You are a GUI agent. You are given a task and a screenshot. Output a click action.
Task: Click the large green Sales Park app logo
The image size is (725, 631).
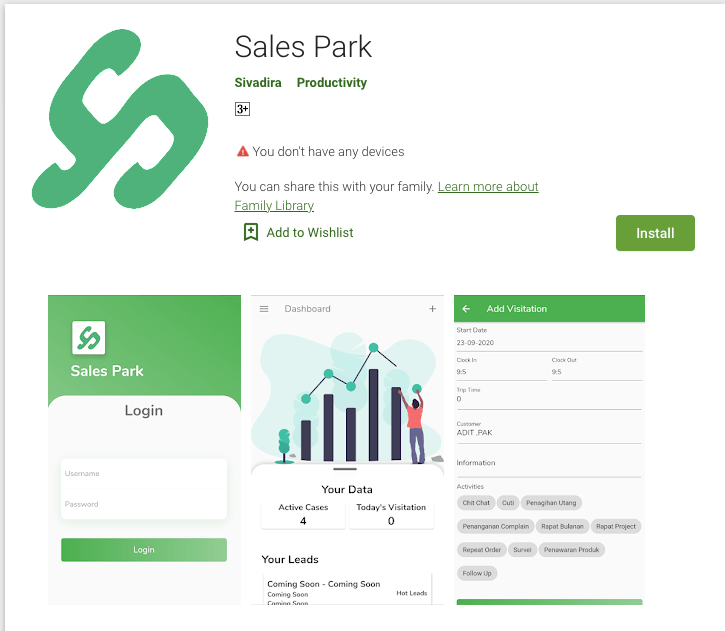[120, 119]
